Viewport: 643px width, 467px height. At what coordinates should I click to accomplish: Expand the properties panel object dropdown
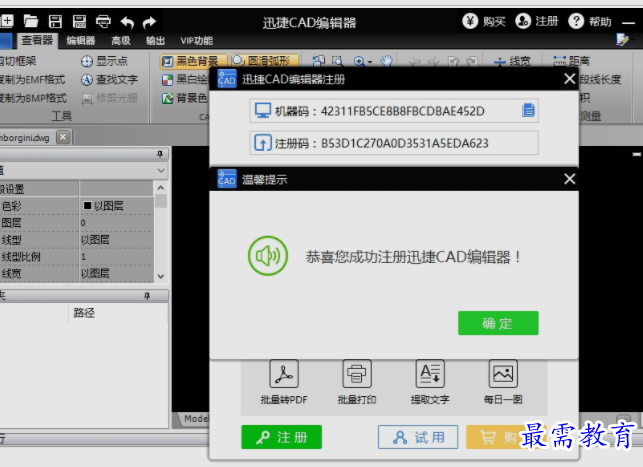click(161, 170)
